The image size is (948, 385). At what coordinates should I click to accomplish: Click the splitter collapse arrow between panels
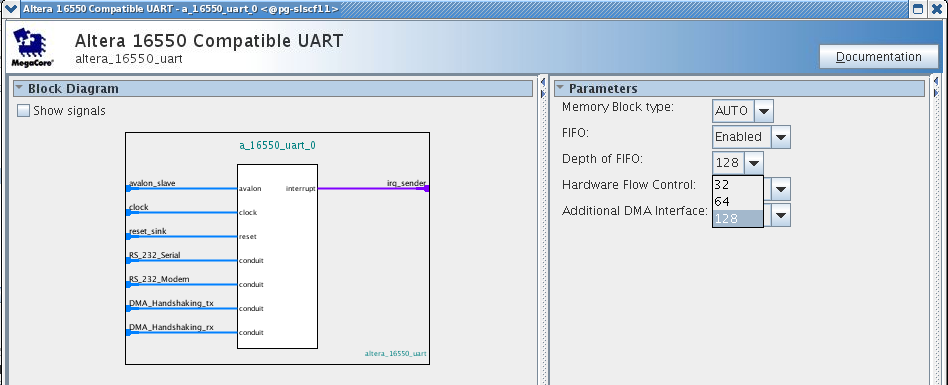[x=543, y=81]
